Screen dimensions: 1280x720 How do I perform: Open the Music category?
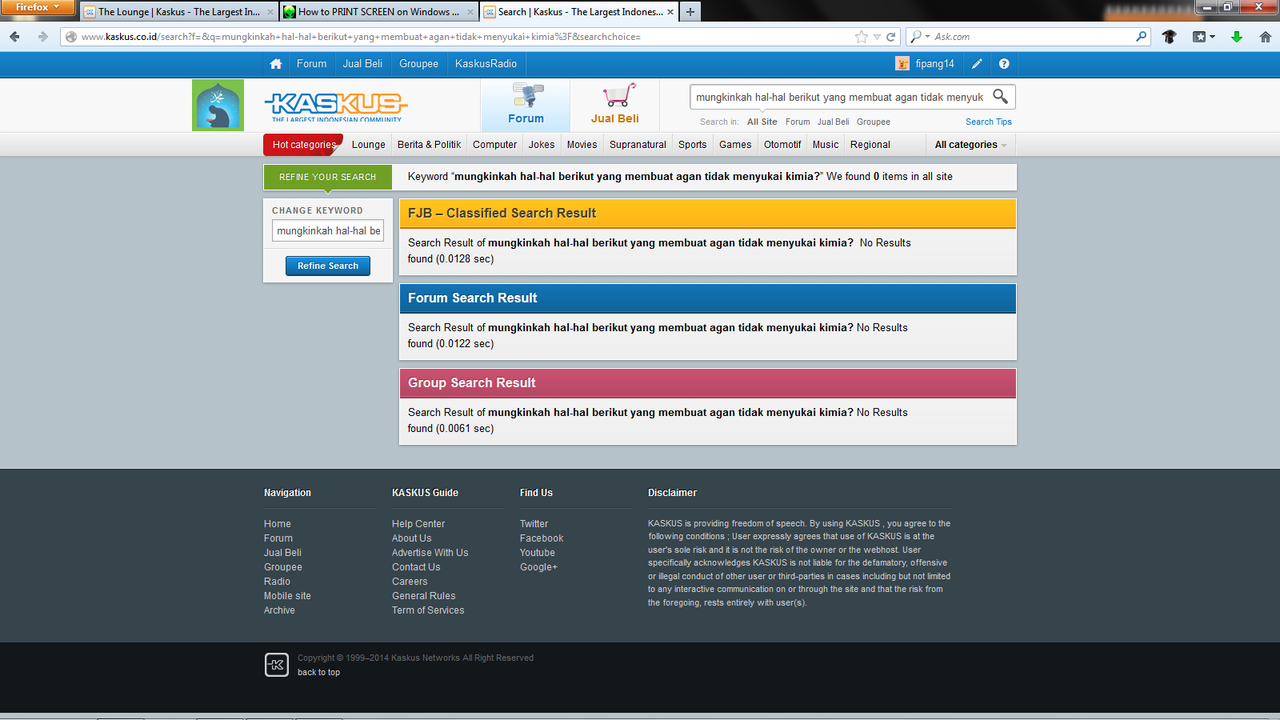tap(826, 145)
